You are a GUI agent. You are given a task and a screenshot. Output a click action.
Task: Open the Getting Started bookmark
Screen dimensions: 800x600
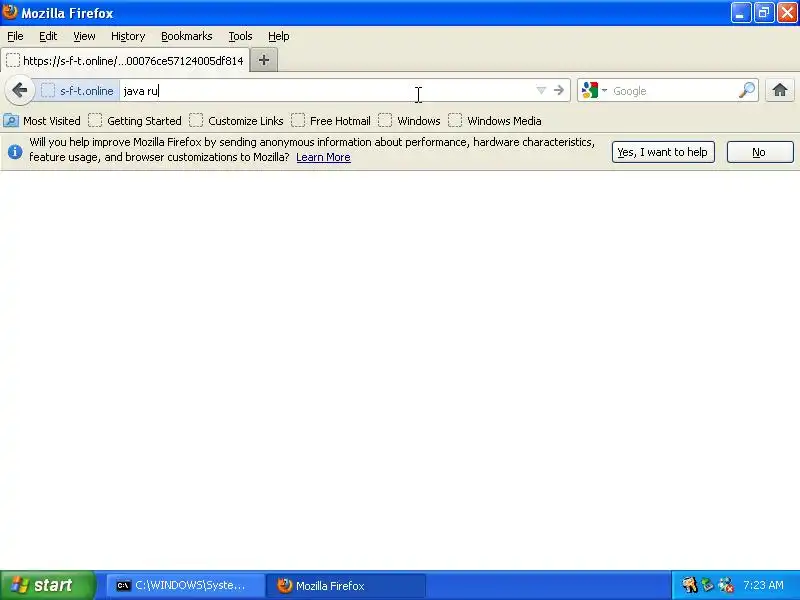pos(135,121)
